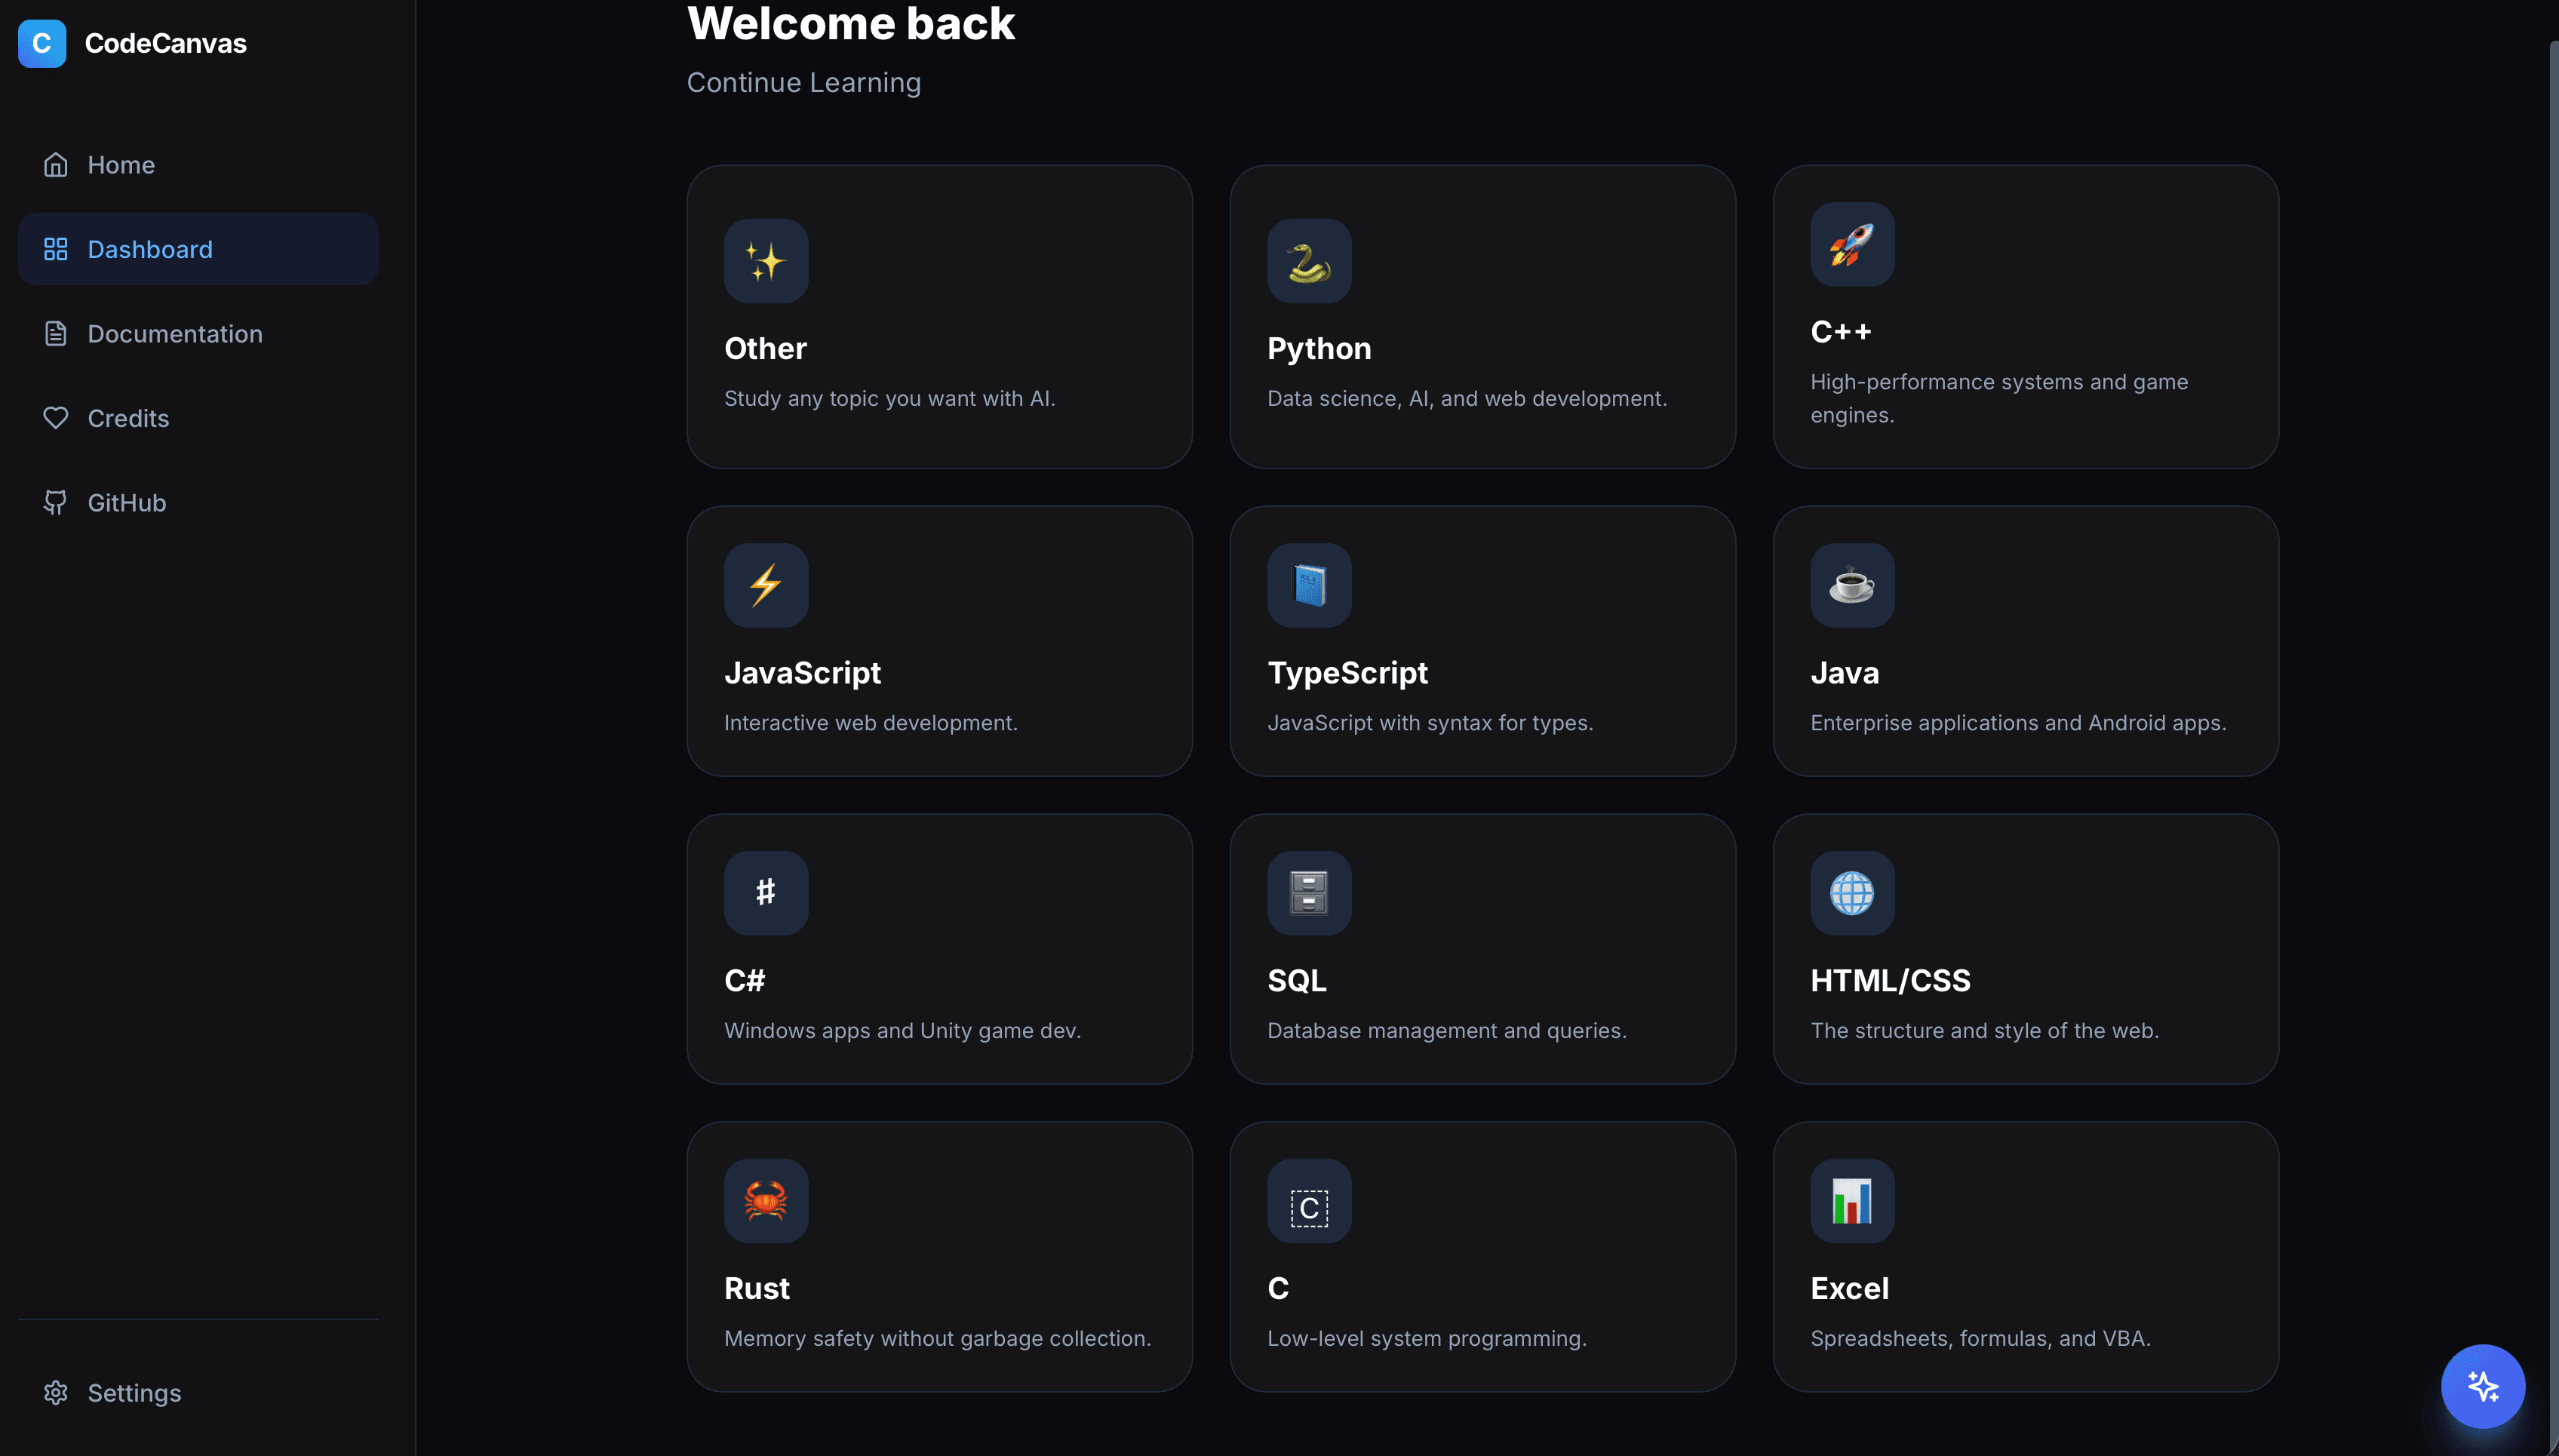Click the Rust crab icon
The height and width of the screenshot is (1456, 2559).
(x=766, y=1201)
